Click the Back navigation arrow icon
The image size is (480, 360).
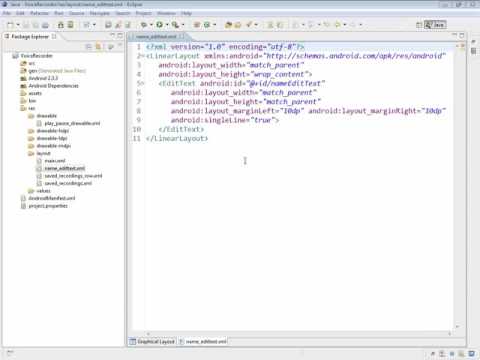(x=338, y=25)
